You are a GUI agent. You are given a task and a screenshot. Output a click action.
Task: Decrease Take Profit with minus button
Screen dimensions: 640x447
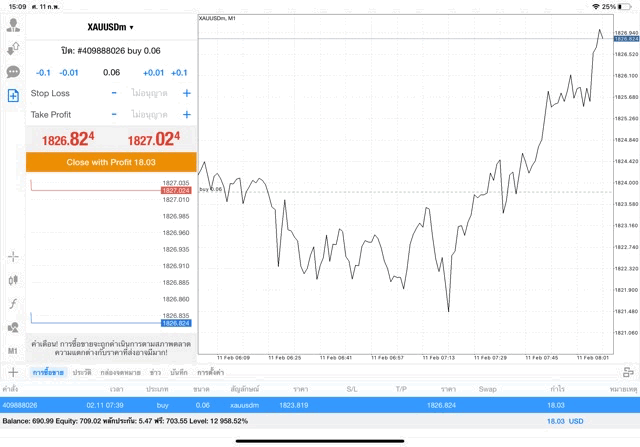(114, 115)
